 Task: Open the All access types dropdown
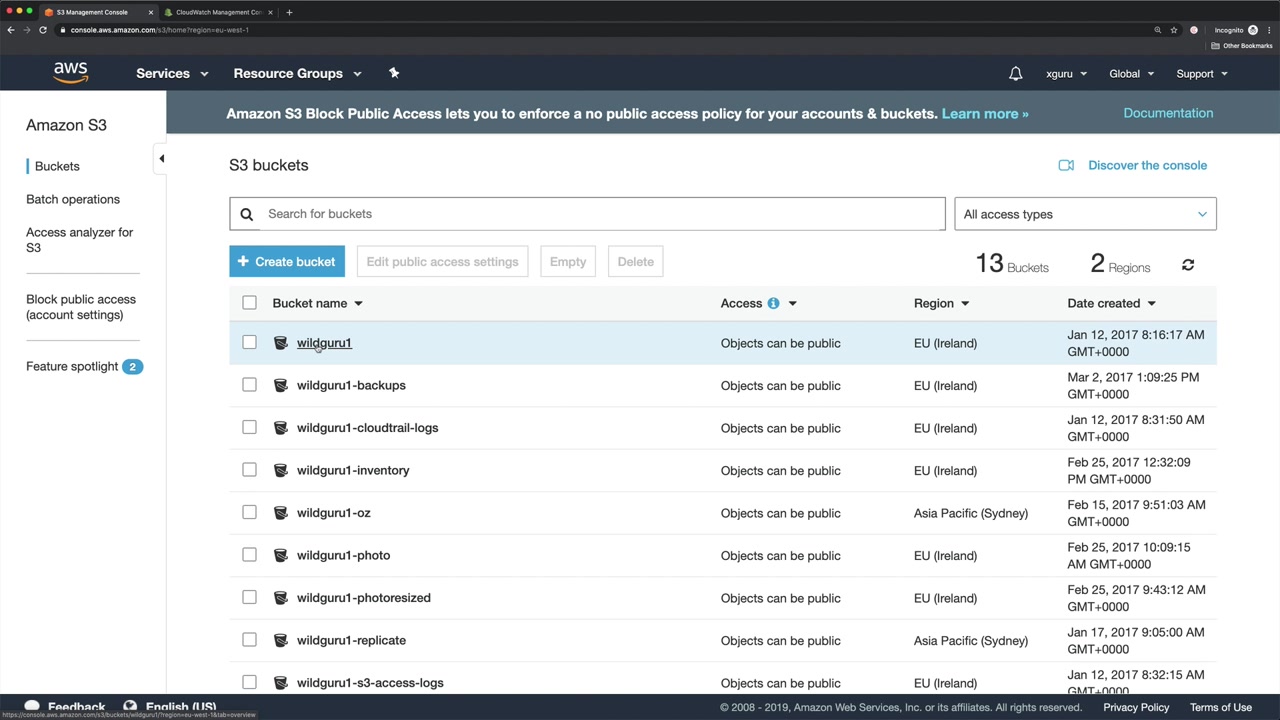tap(1085, 214)
